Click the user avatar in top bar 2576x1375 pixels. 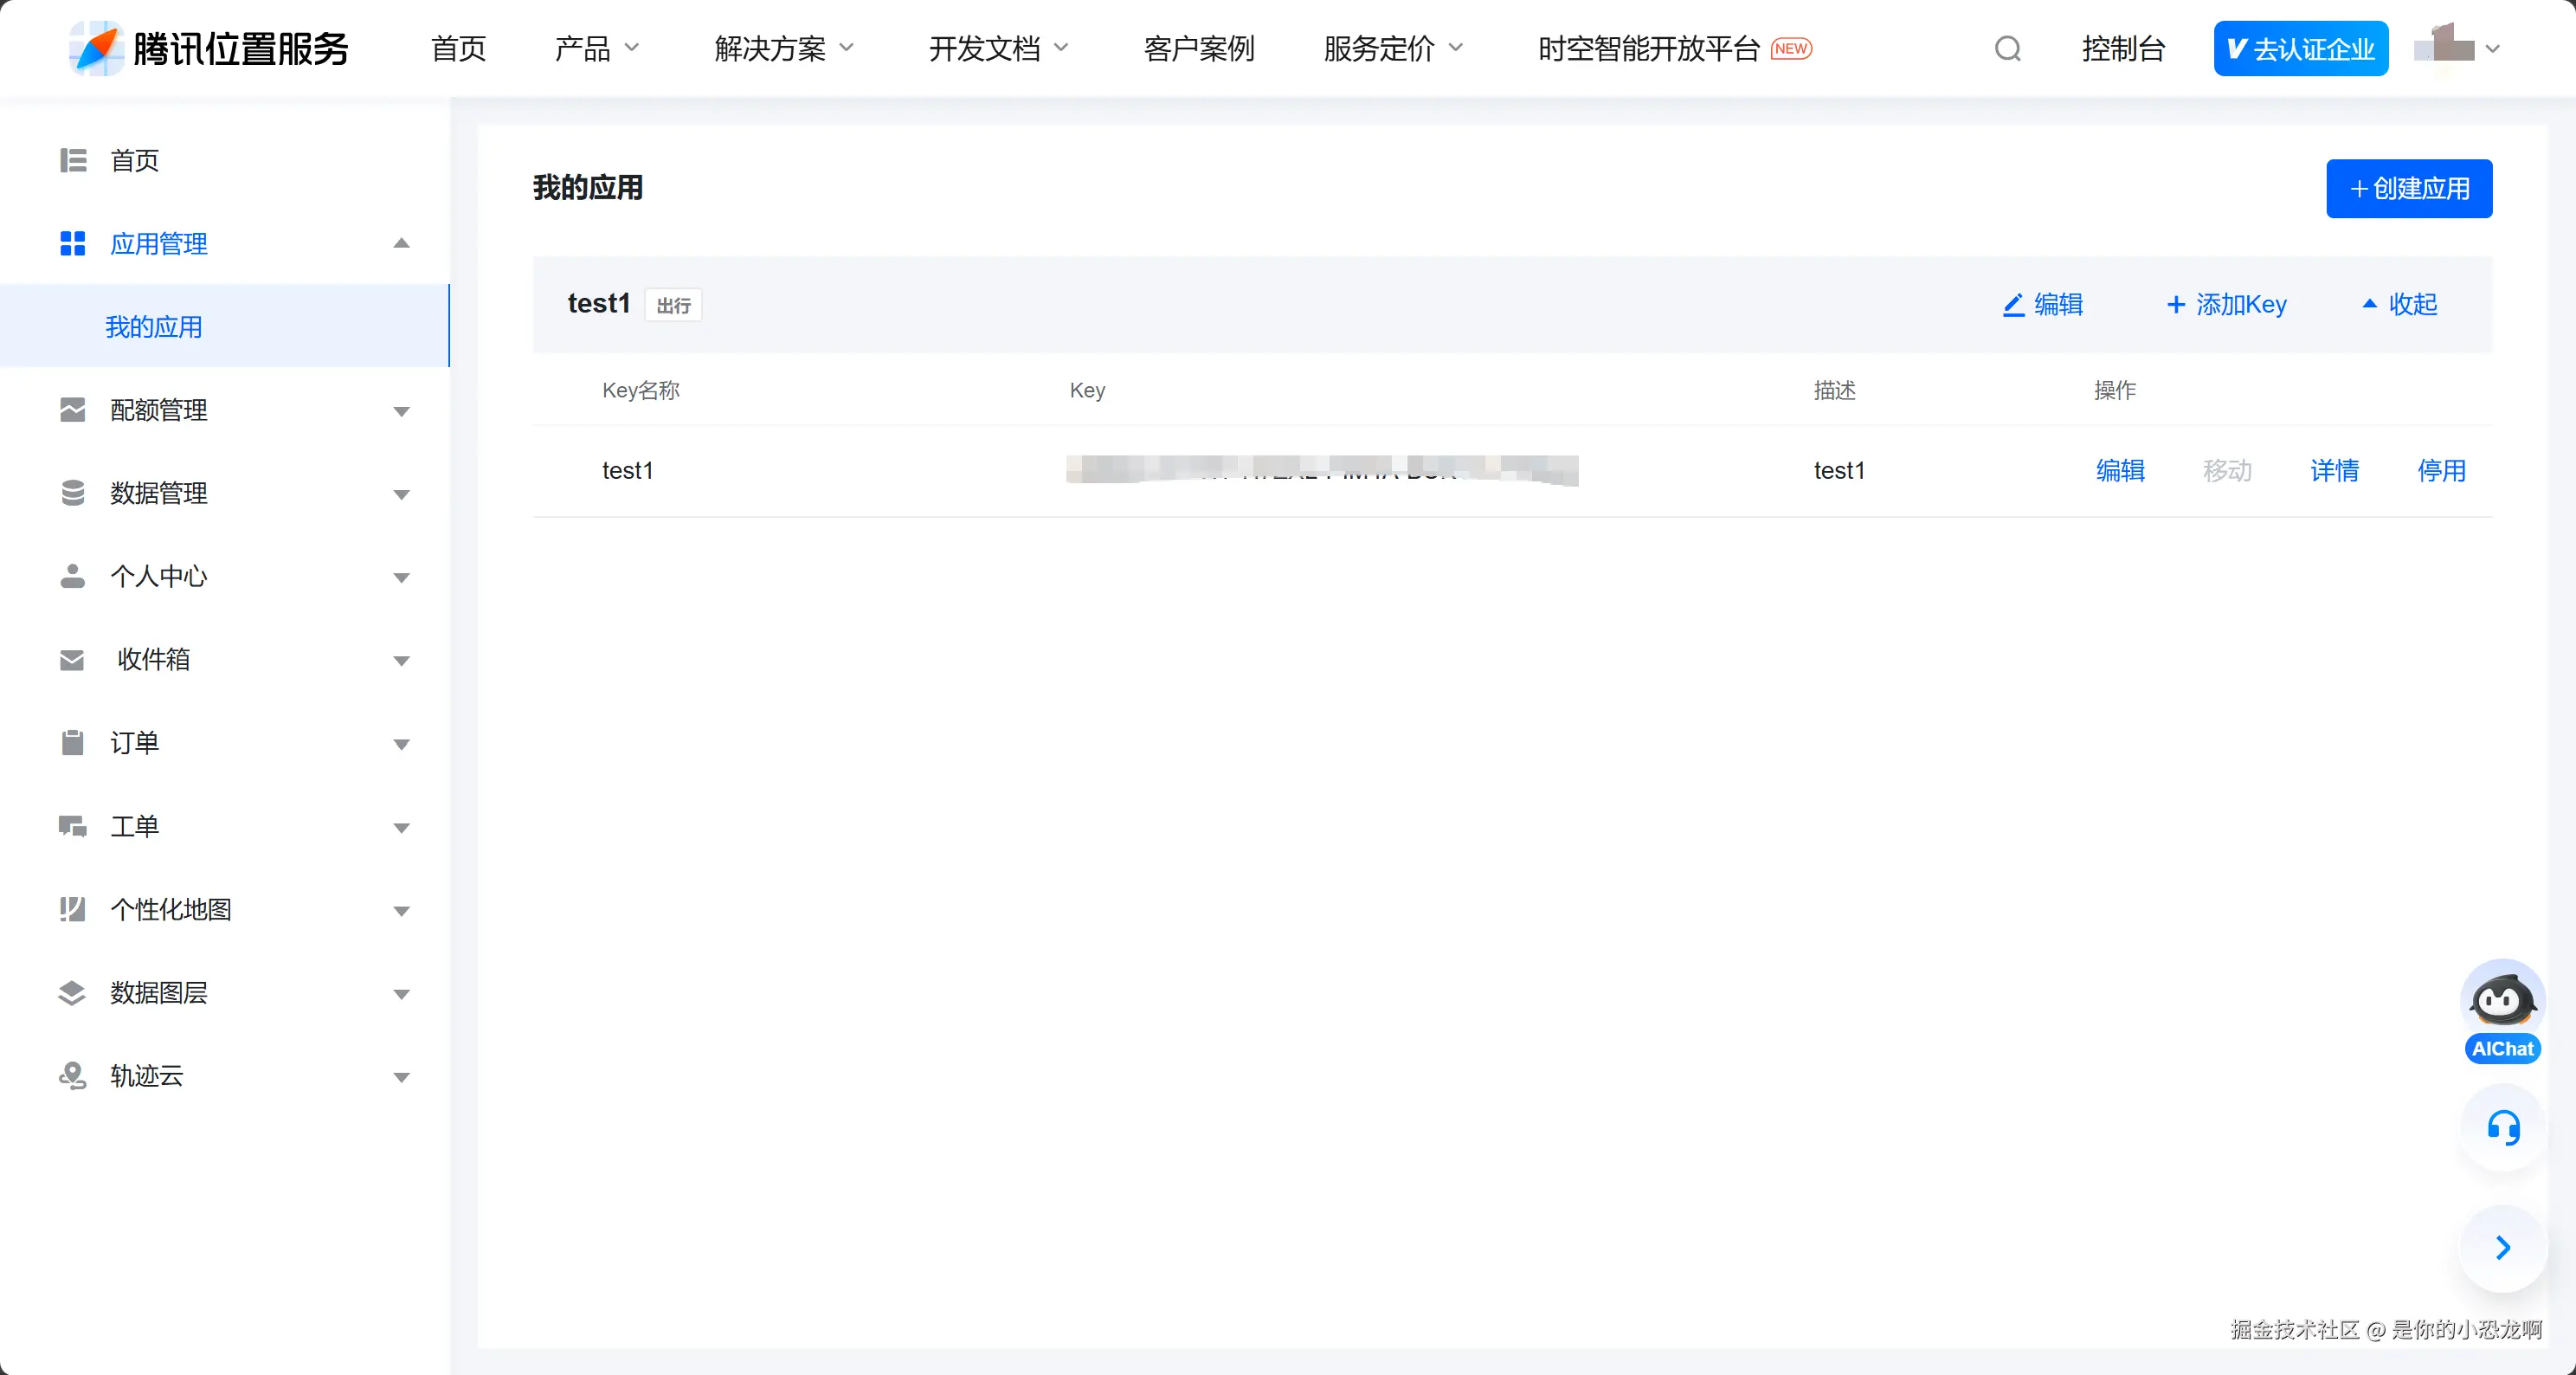(x=2444, y=46)
